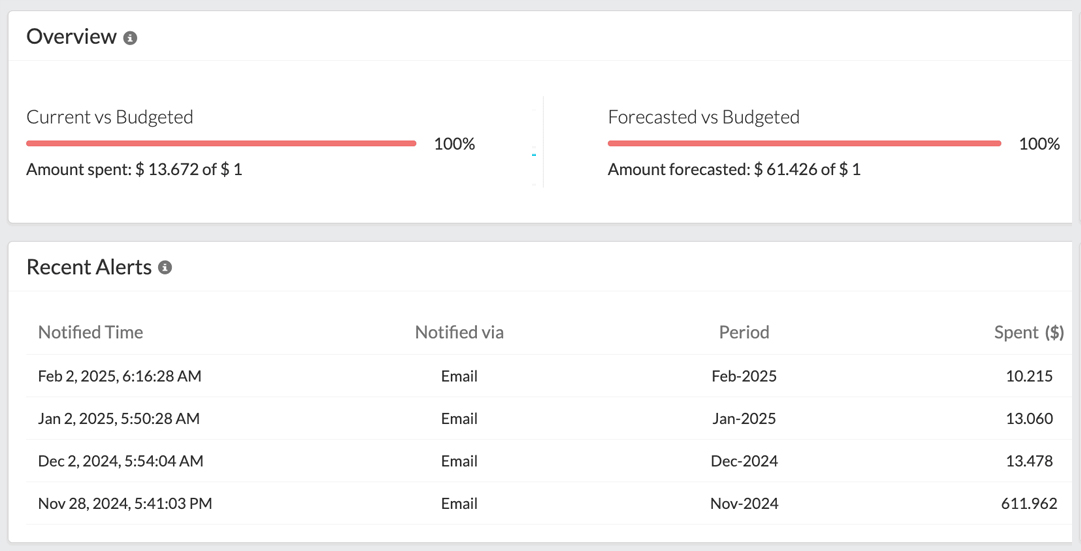Select the Feb 2, 2025, 6:16:28 AM alert

coord(120,376)
